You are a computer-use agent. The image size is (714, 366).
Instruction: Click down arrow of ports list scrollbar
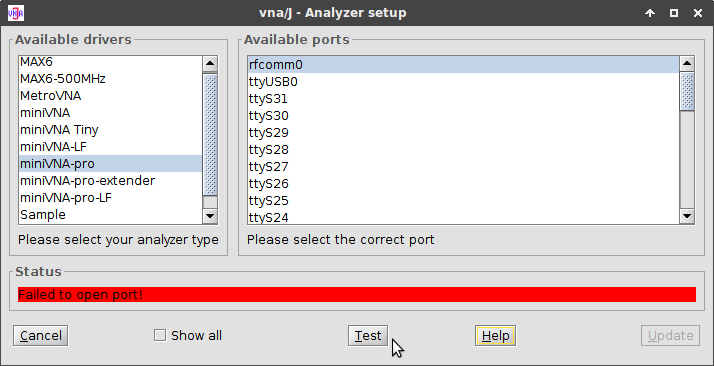pos(687,216)
